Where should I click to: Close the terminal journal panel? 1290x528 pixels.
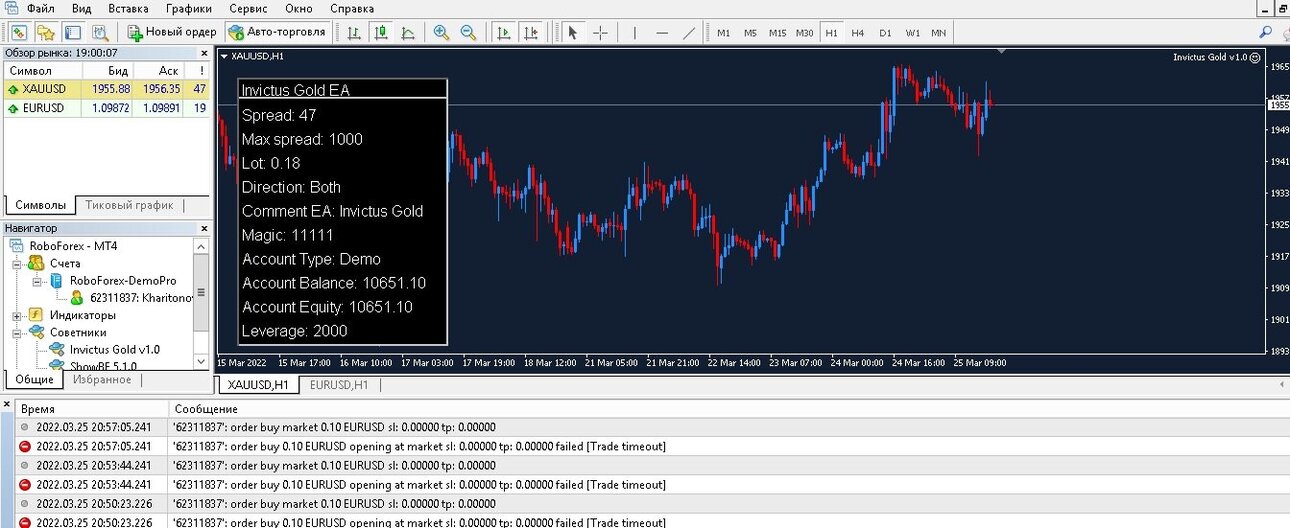tap(7, 404)
